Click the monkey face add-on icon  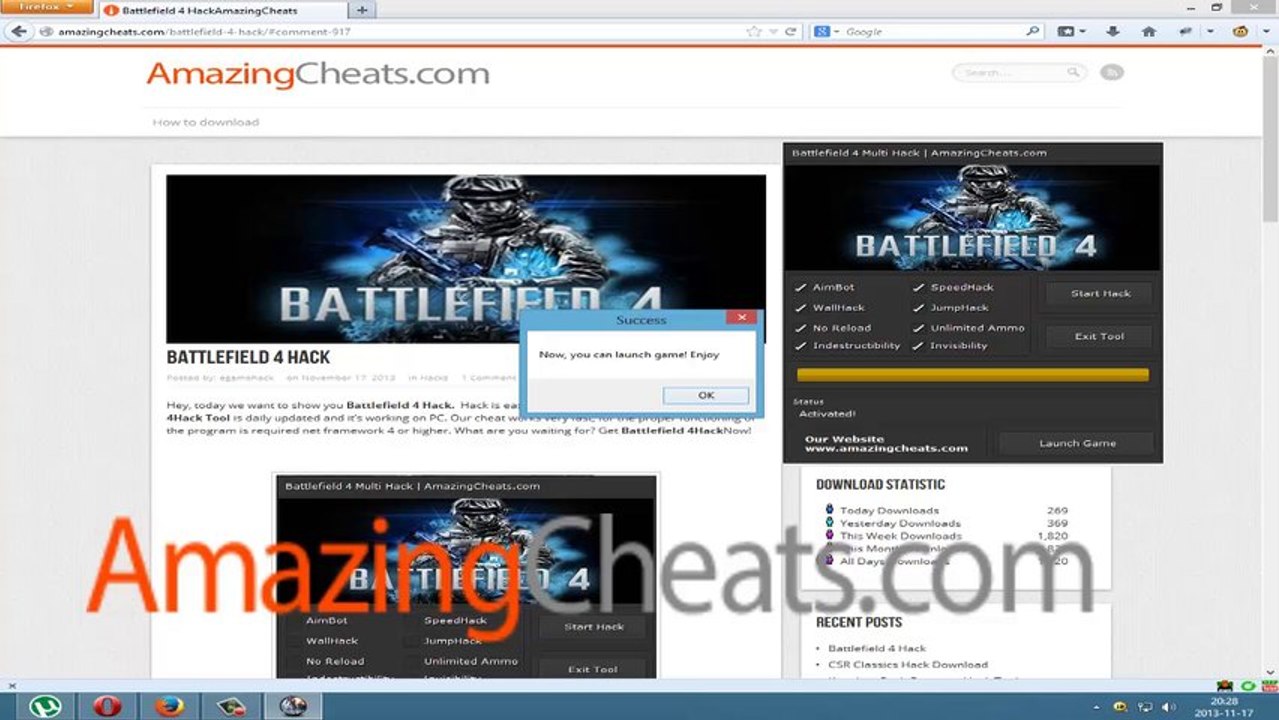tap(1241, 31)
